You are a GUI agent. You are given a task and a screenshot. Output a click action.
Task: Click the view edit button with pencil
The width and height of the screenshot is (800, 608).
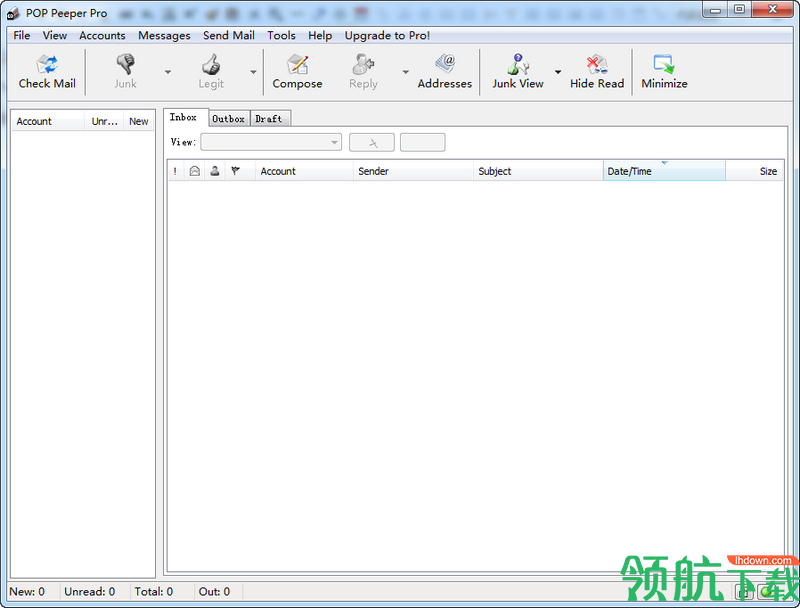pos(372,142)
